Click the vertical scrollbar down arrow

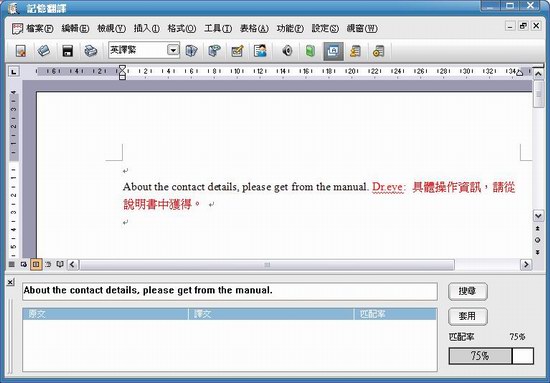click(x=538, y=216)
